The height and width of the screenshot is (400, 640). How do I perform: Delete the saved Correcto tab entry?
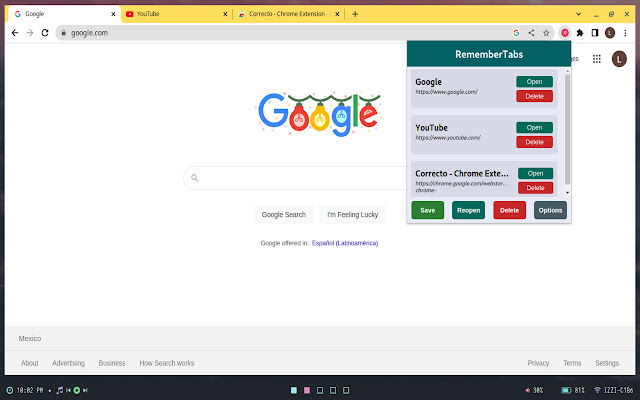pos(536,188)
